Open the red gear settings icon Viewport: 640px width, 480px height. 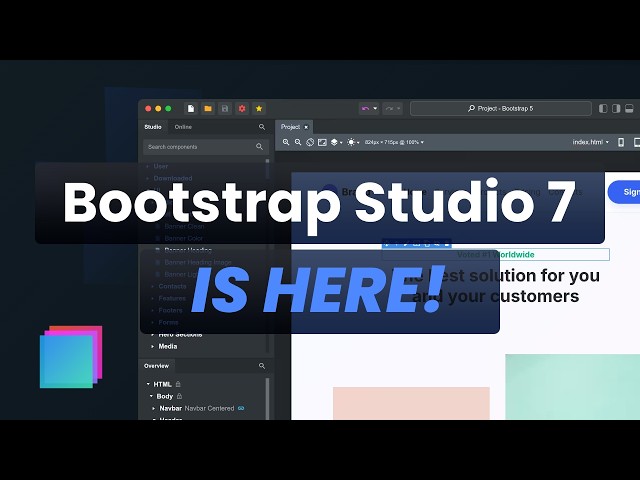(x=242, y=109)
